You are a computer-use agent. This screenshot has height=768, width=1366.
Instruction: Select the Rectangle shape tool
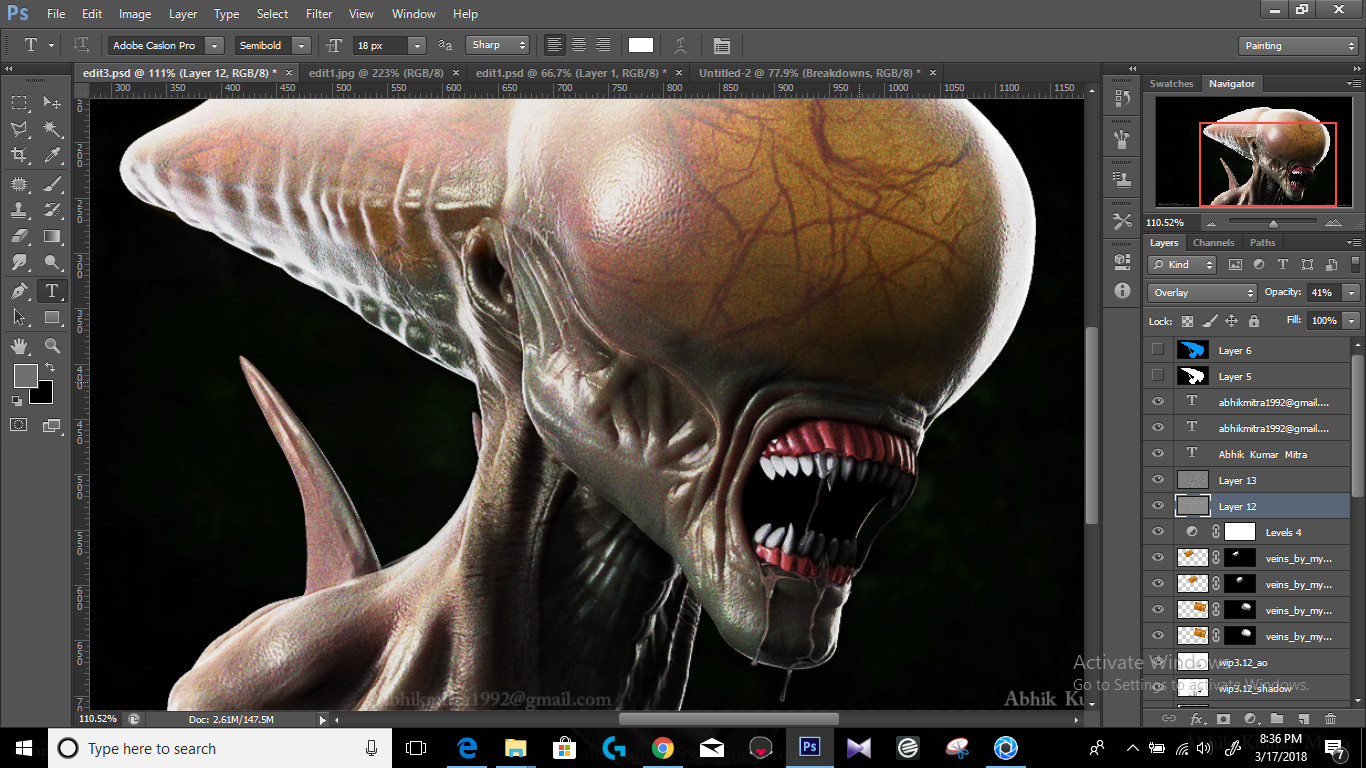tap(52, 317)
